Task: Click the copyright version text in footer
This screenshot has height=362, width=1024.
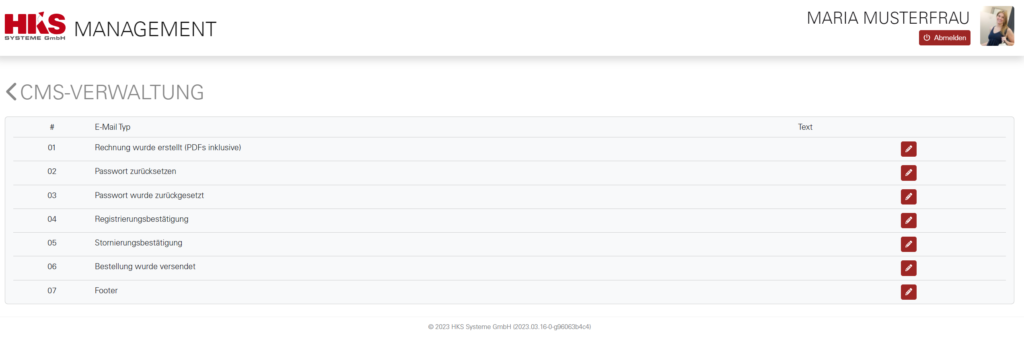Action: pyautogui.click(x=510, y=326)
